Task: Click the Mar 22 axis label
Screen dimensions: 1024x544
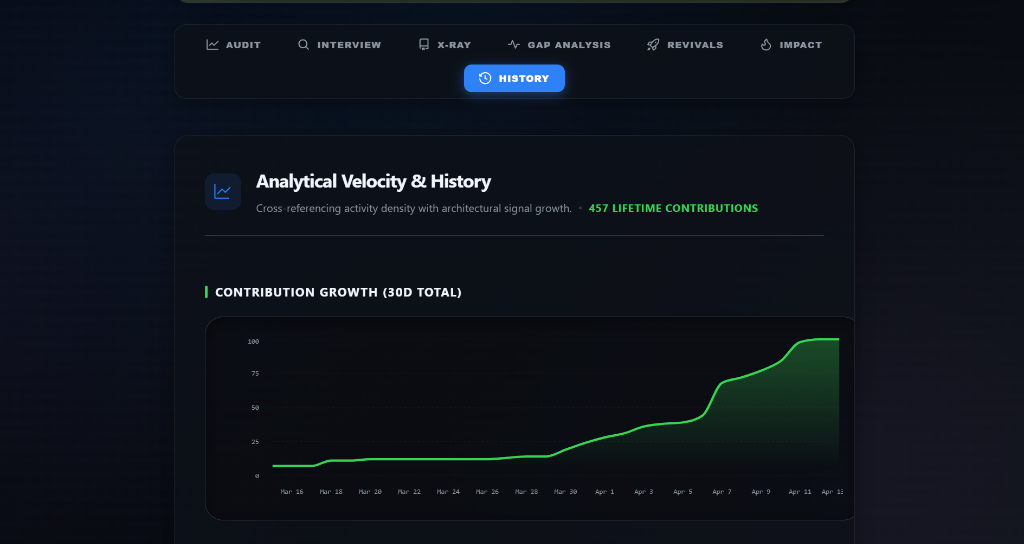Action: 409,492
